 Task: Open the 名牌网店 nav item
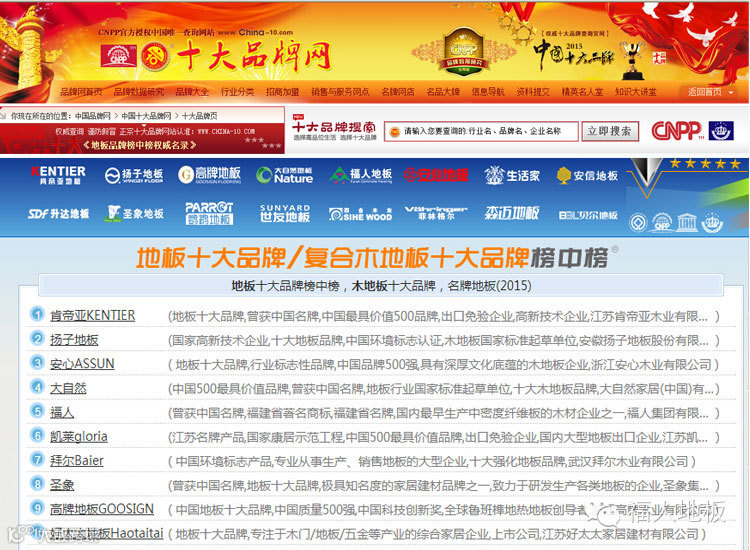398,92
